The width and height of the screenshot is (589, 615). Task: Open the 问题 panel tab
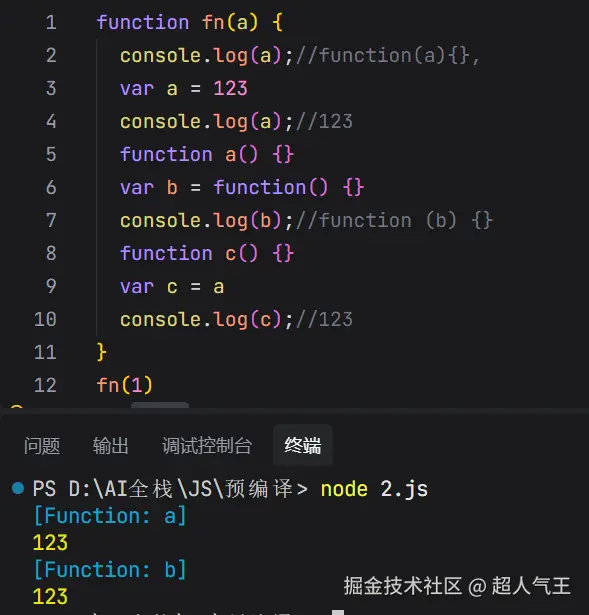[42, 446]
